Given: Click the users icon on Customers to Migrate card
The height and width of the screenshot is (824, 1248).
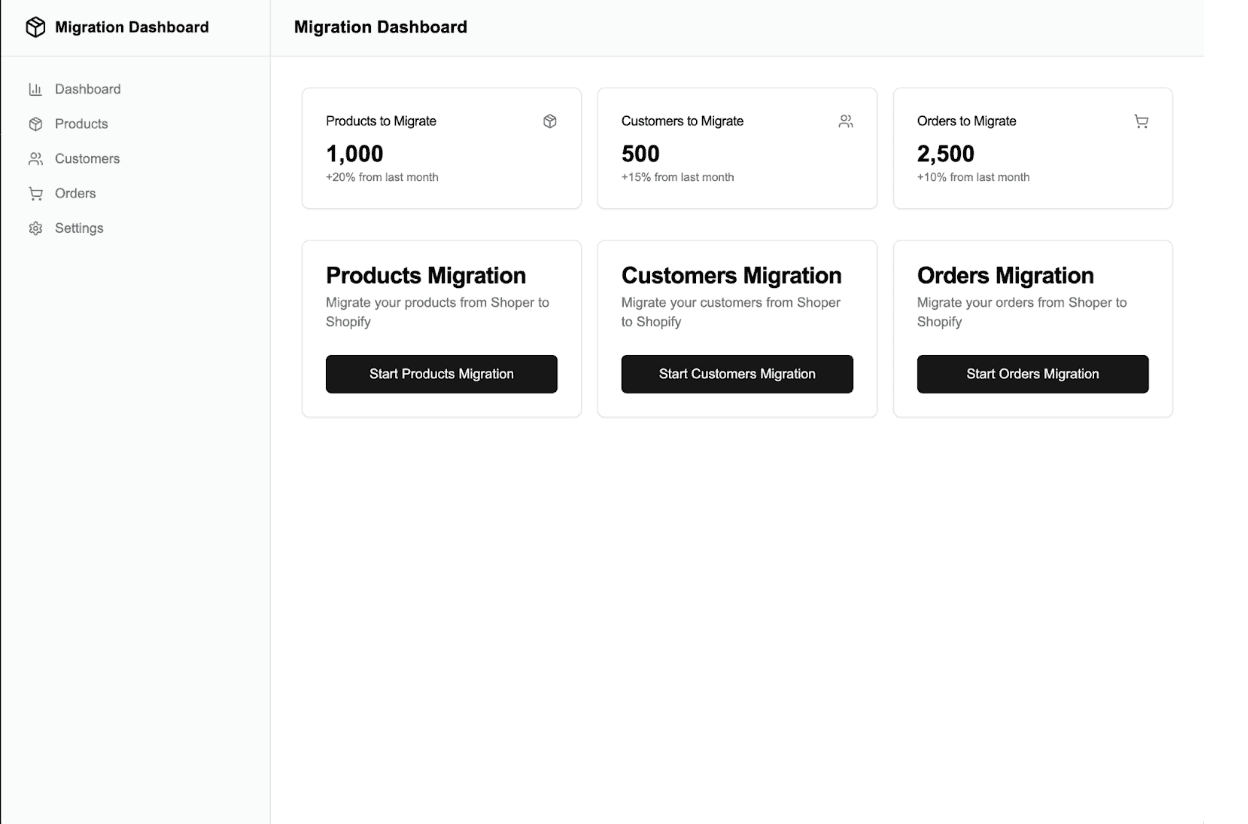Looking at the screenshot, I should click(845, 122).
